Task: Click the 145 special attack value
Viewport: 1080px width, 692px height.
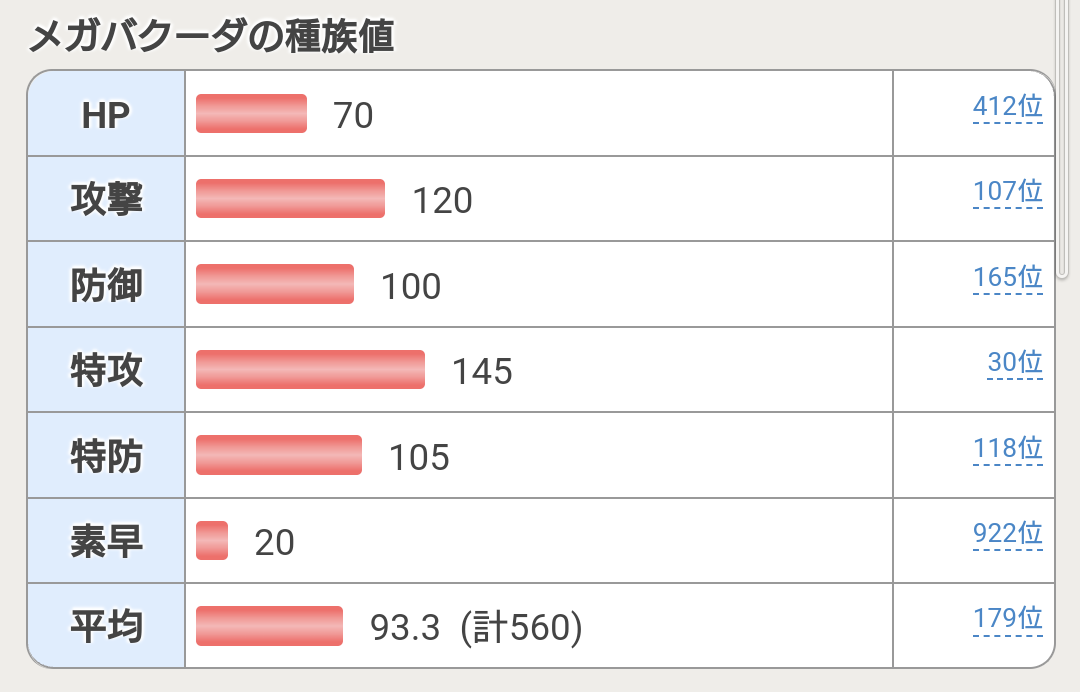Action: tap(482, 372)
